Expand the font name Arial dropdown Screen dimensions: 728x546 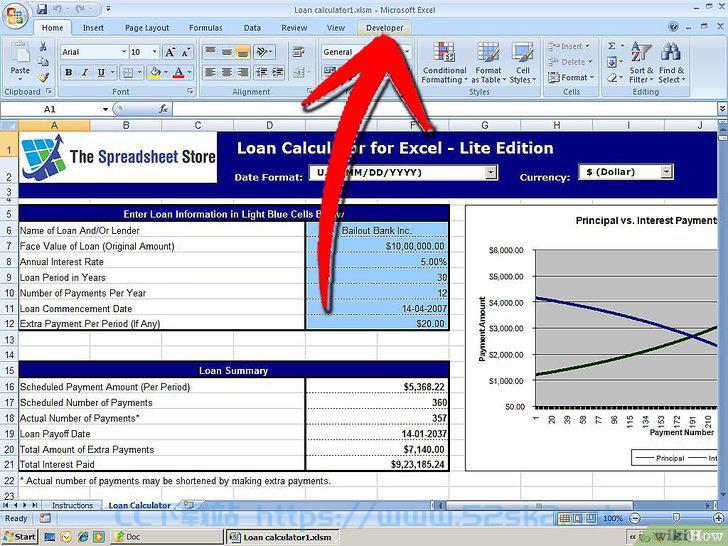pos(124,52)
